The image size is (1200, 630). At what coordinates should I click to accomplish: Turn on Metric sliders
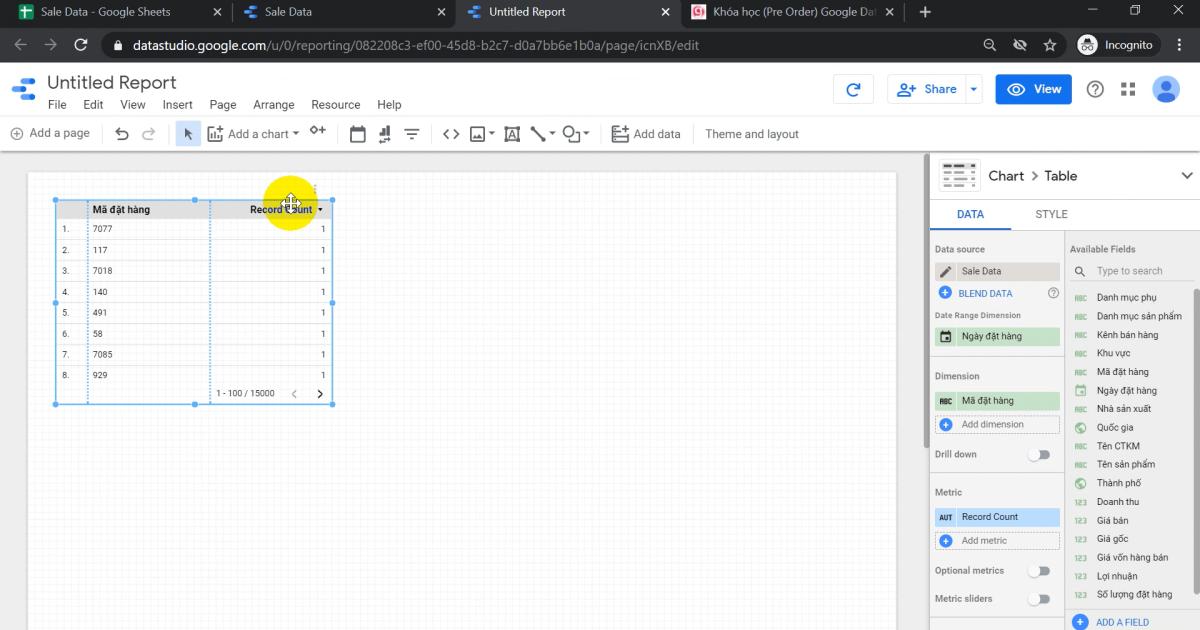coord(1039,598)
